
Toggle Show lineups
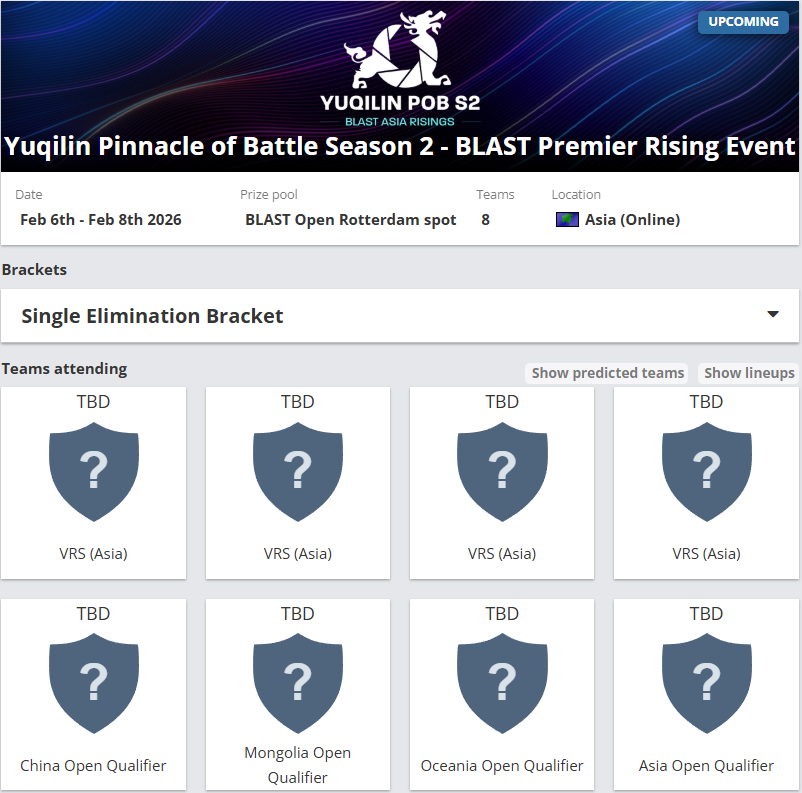(749, 373)
